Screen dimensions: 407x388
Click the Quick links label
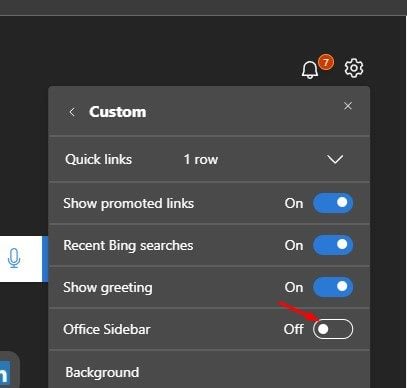click(99, 159)
